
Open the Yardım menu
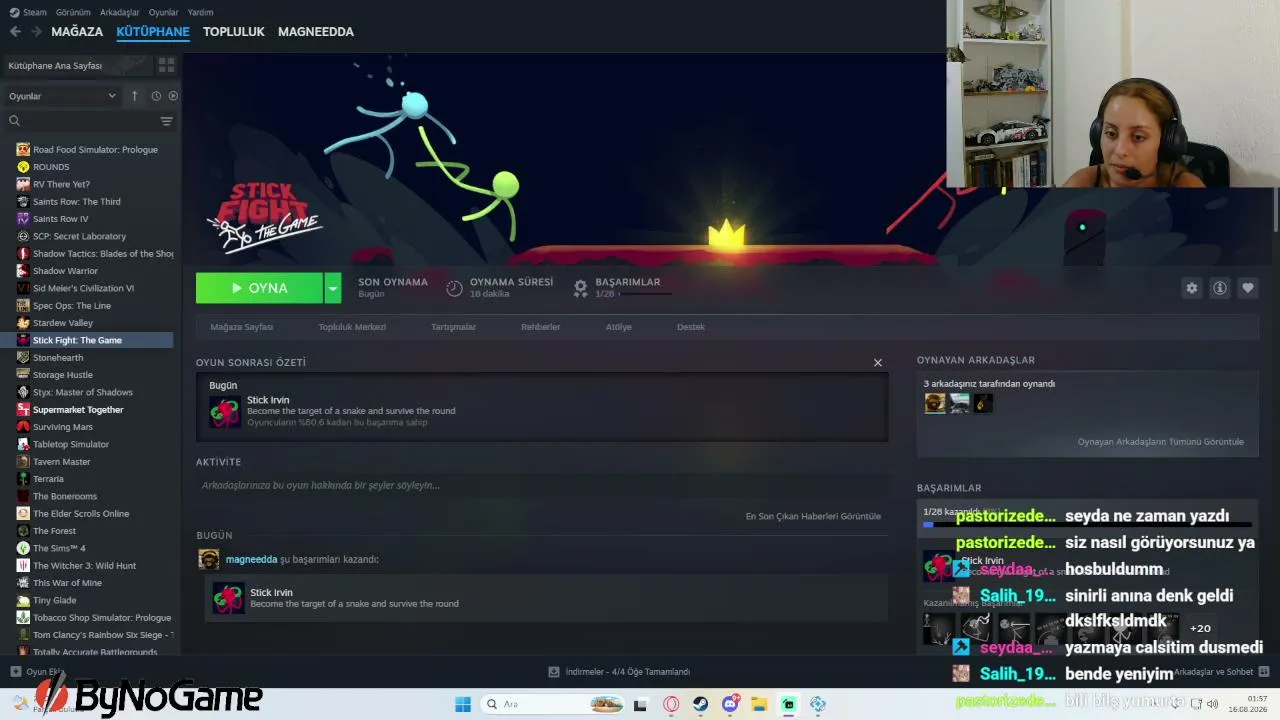tap(201, 12)
